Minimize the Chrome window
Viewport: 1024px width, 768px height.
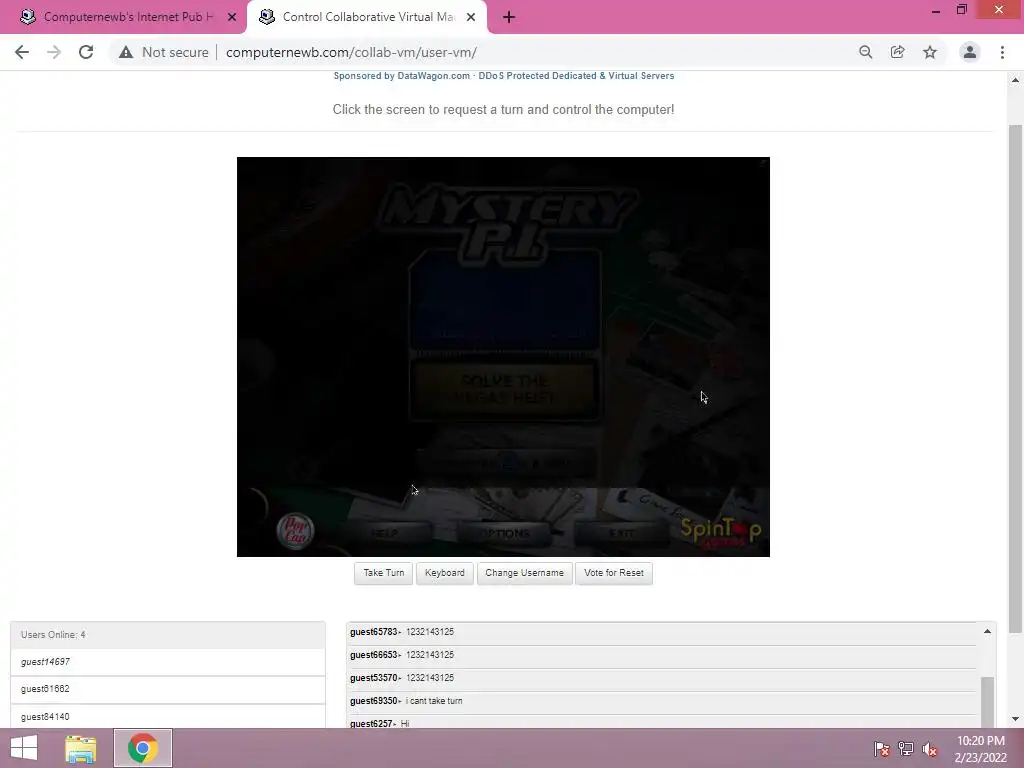936,10
